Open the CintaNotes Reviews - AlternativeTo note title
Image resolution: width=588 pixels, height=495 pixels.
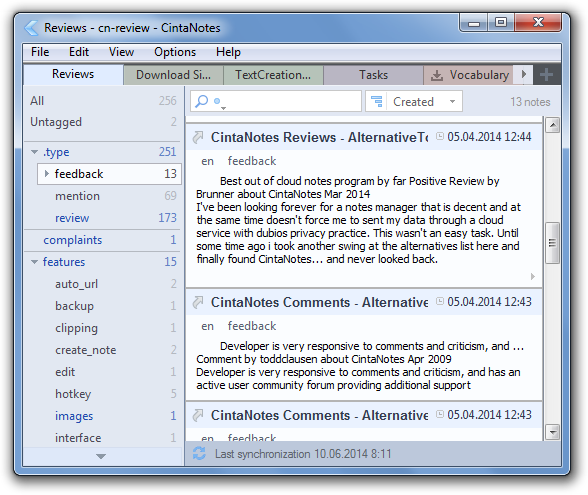(x=319, y=137)
